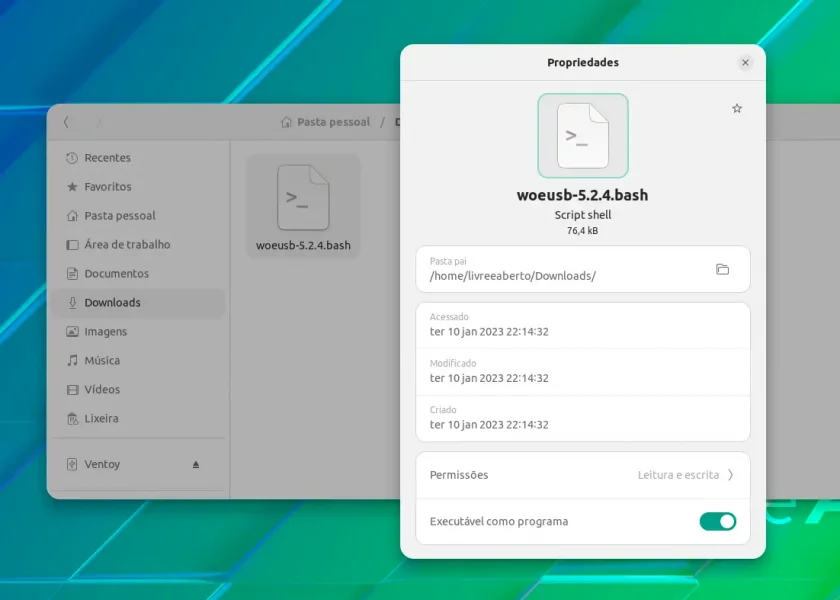The width and height of the screenshot is (840, 600).
Task: Open Permissões row showing Leitura e escrita
Action: 583,475
